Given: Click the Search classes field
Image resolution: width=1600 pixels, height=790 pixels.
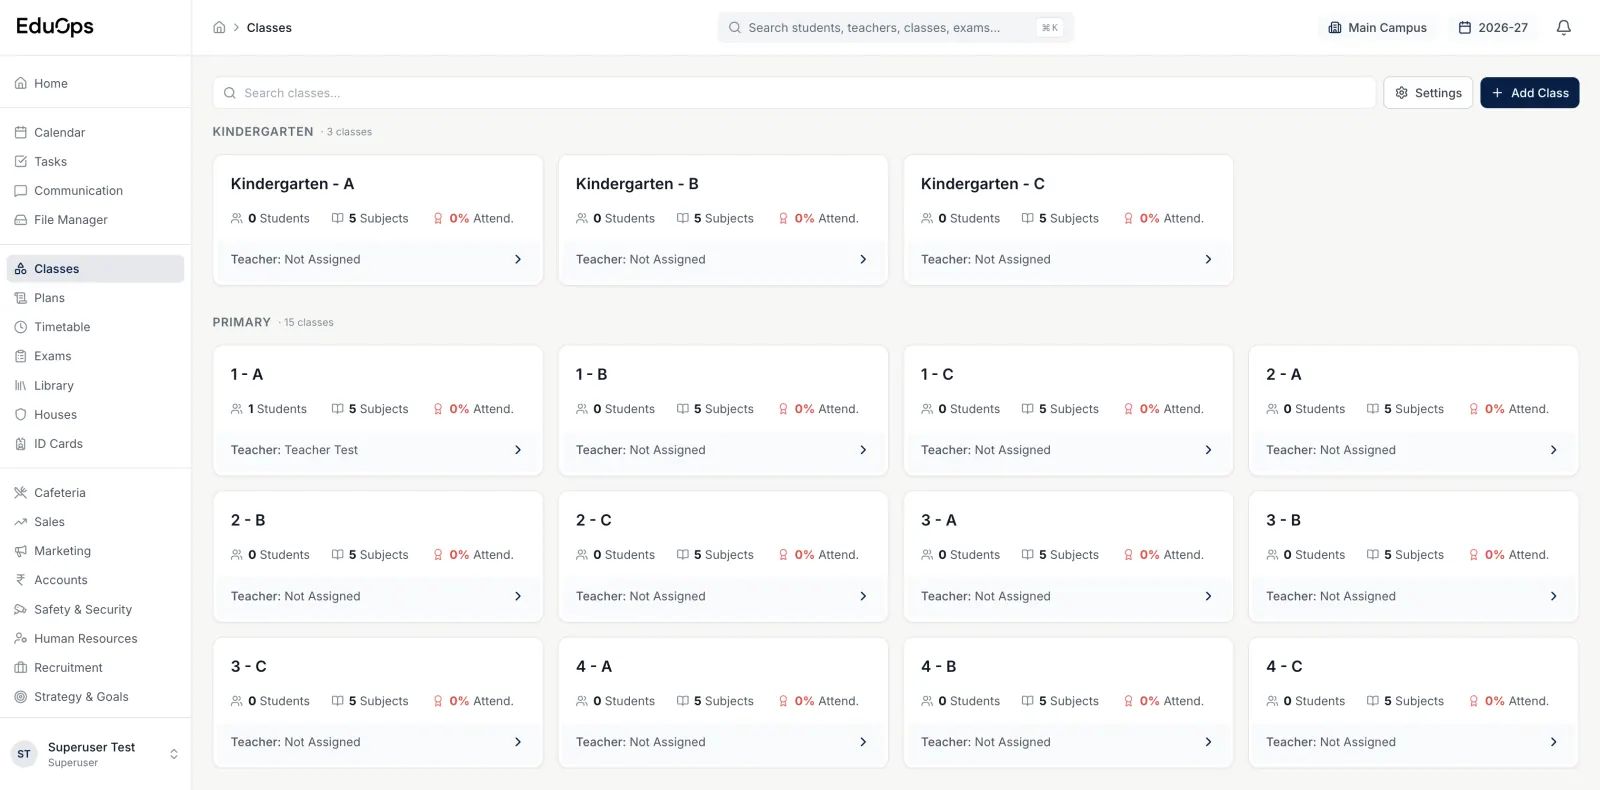Looking at the screenshot, I should pos(794,93).
